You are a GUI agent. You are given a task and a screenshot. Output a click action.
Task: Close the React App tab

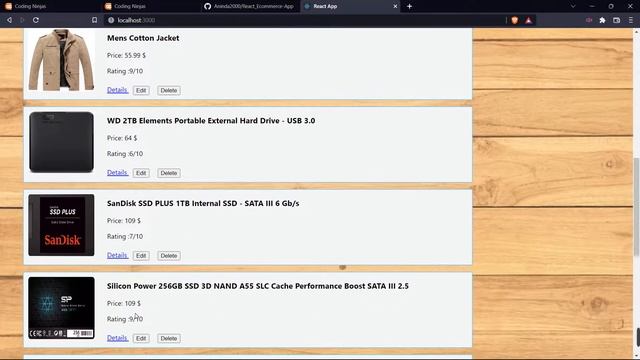(x=395, y=6)
